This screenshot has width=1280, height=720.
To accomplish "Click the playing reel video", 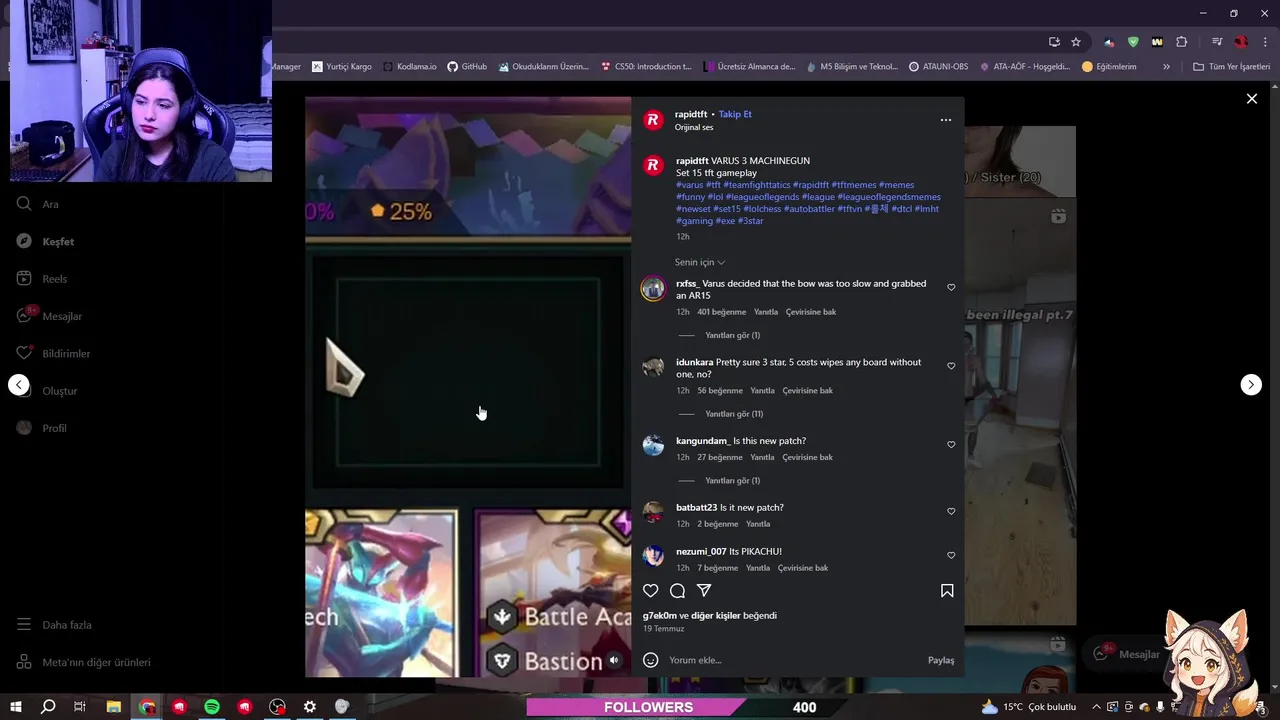I will [468, 387].
